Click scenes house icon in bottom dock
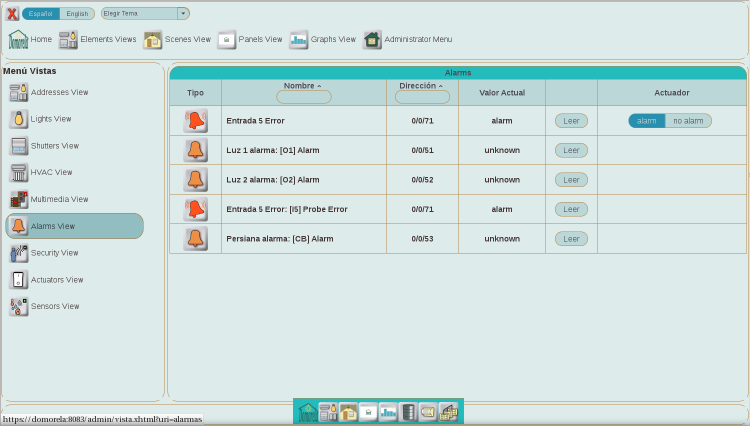This screenshot has height=426, width=750. click(348, 412)
